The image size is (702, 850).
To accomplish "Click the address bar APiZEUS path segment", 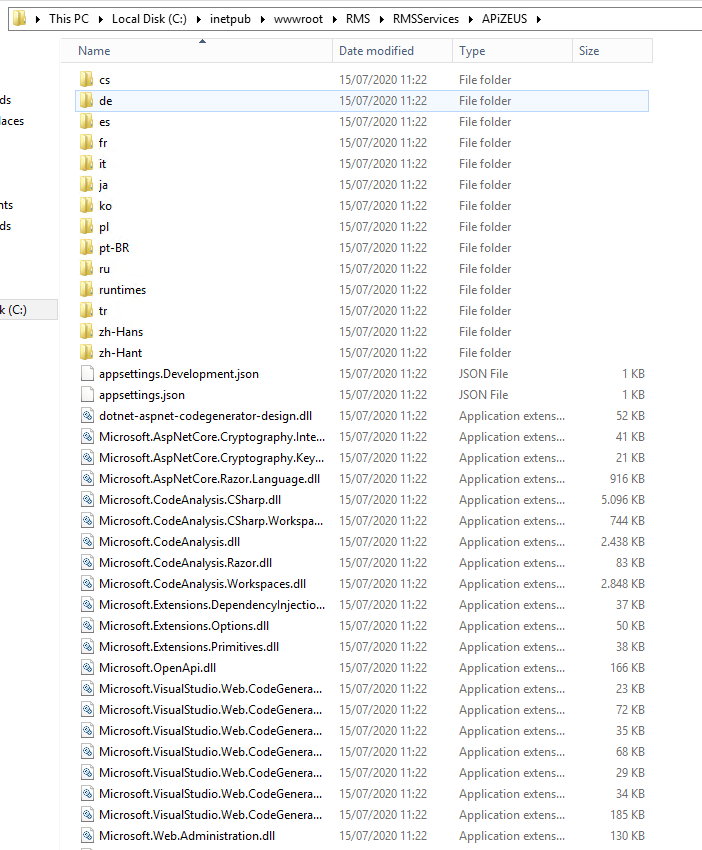I will pyautogui.click(x=504, y=19).
